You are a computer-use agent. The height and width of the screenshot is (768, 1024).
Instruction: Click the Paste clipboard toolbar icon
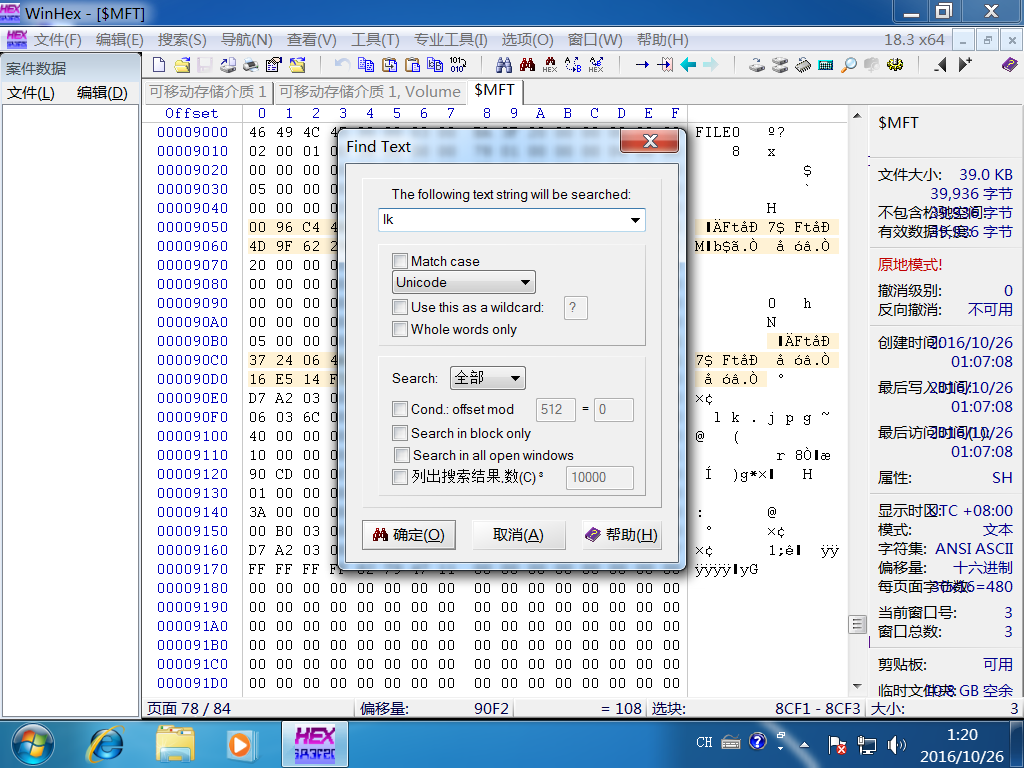click(412, 65)
